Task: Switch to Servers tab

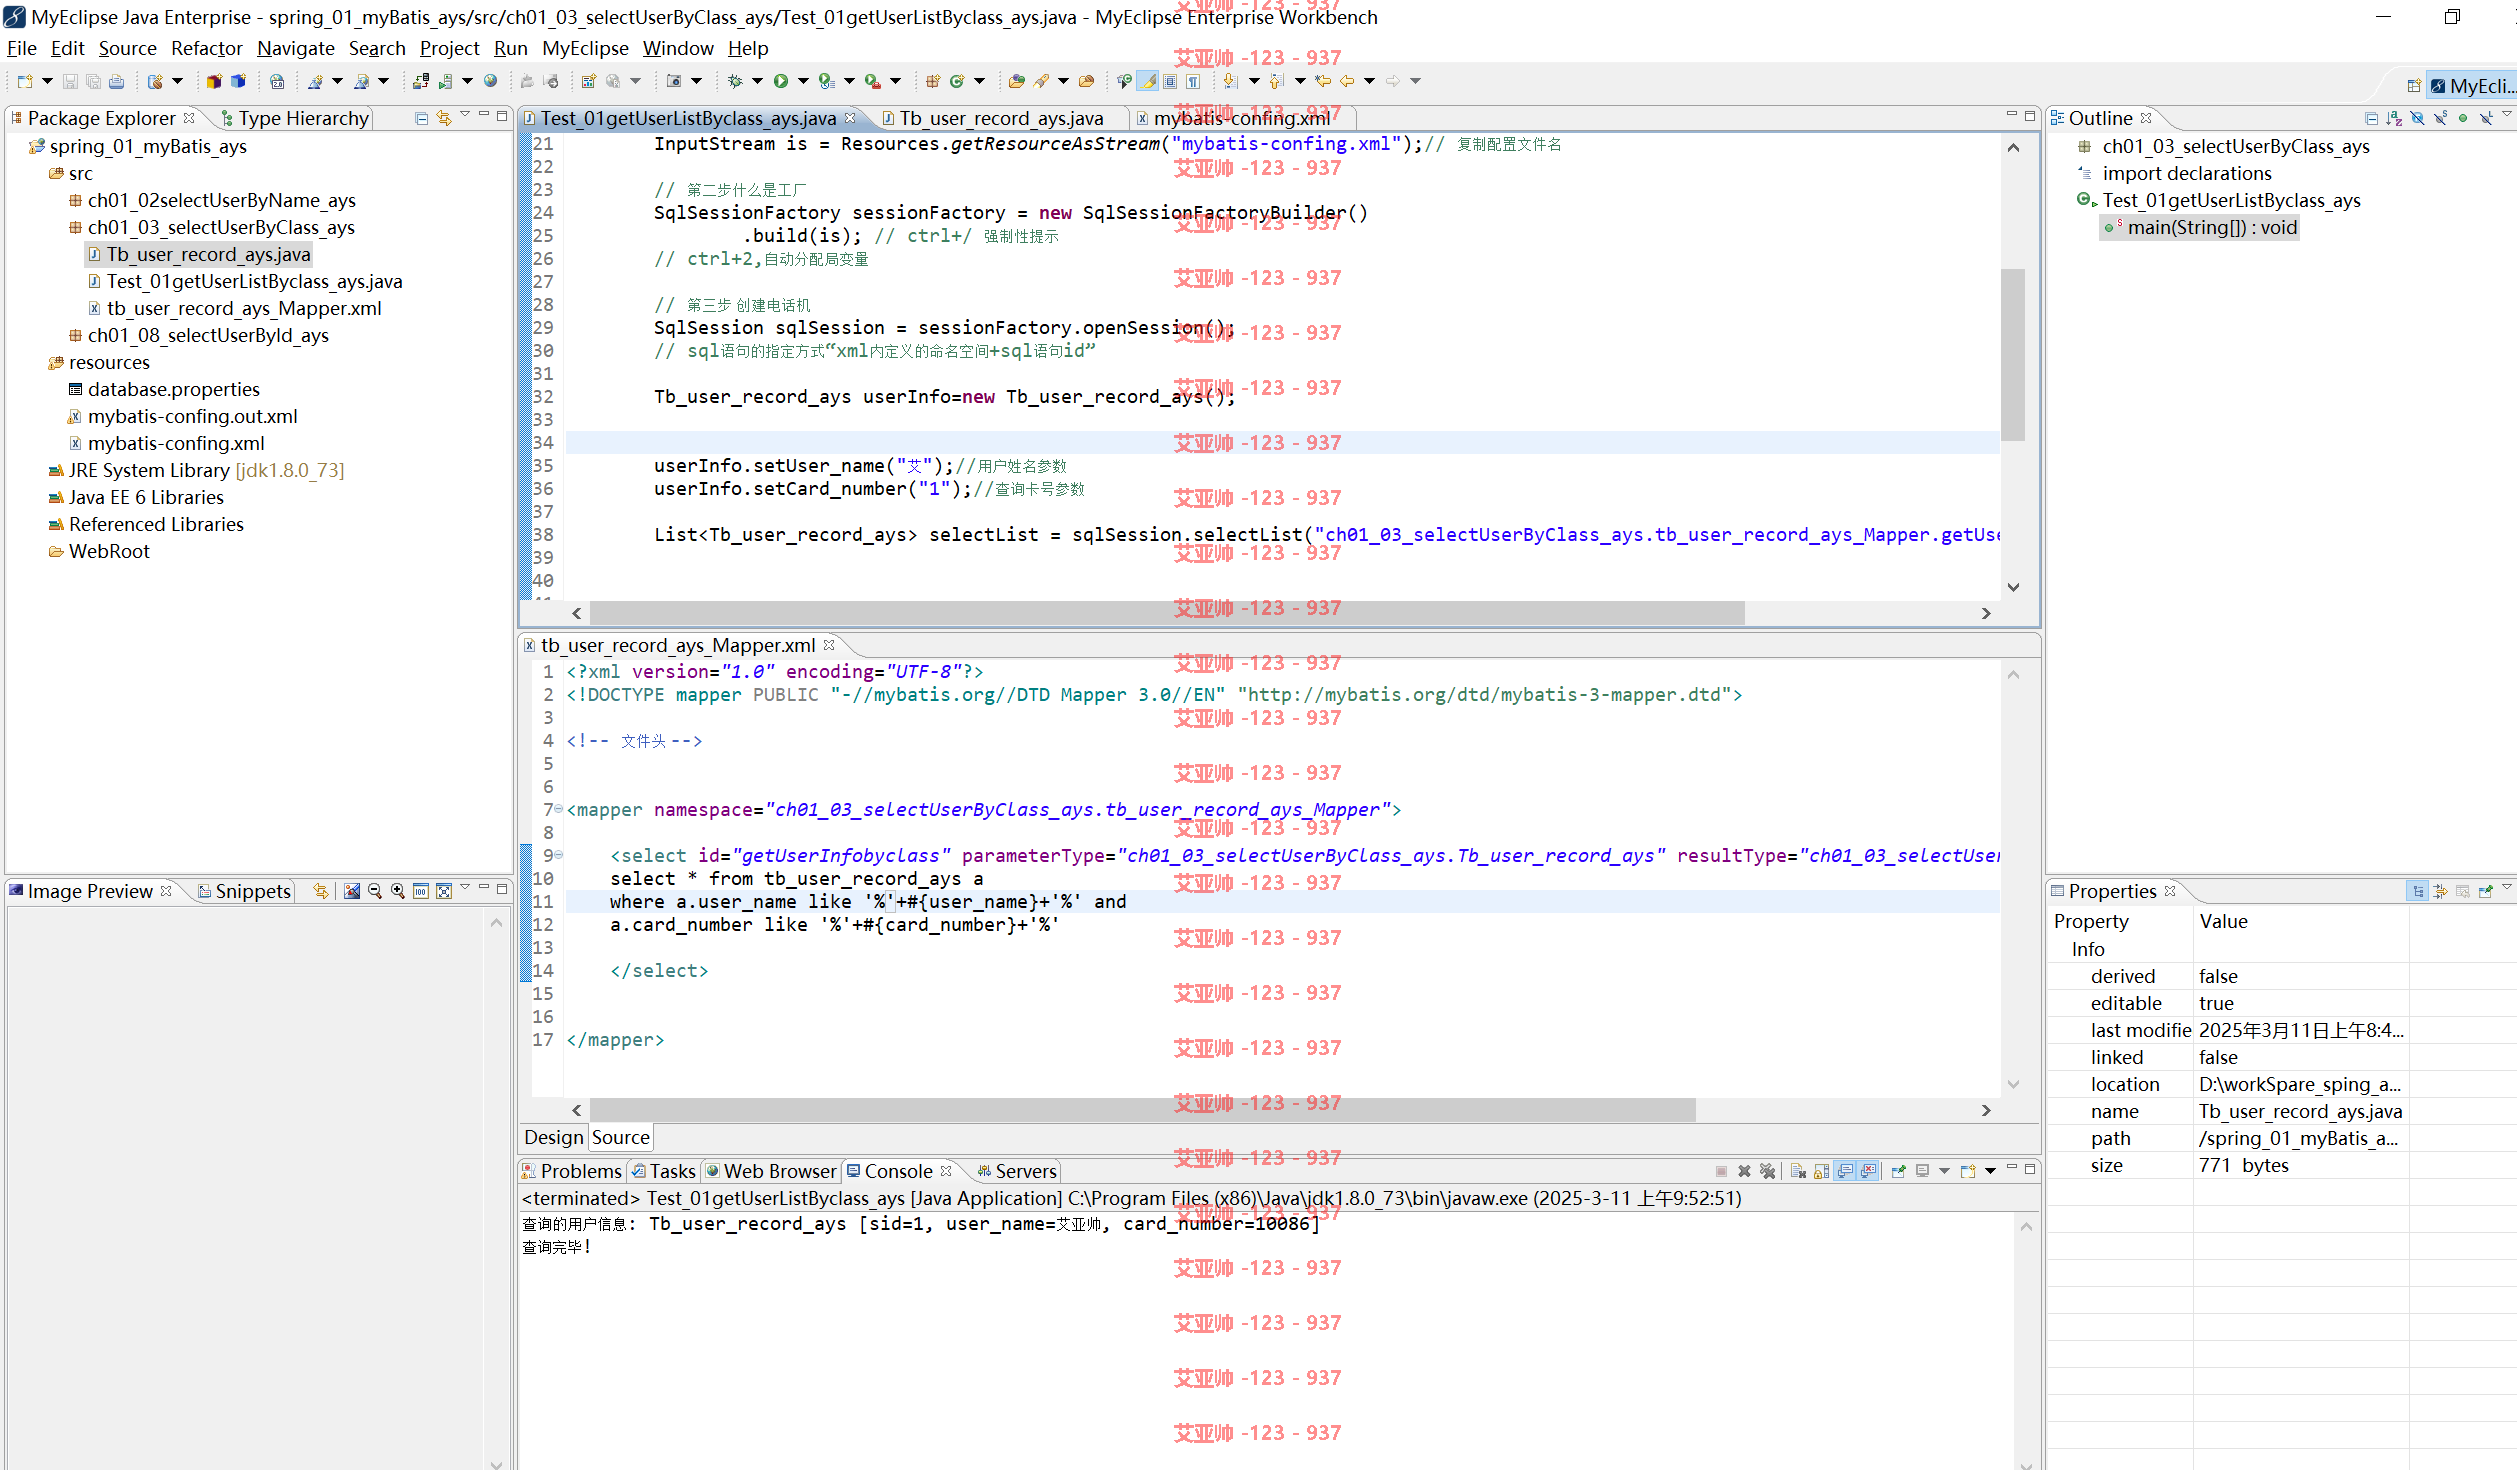Action: [x=1017, y=1171]
